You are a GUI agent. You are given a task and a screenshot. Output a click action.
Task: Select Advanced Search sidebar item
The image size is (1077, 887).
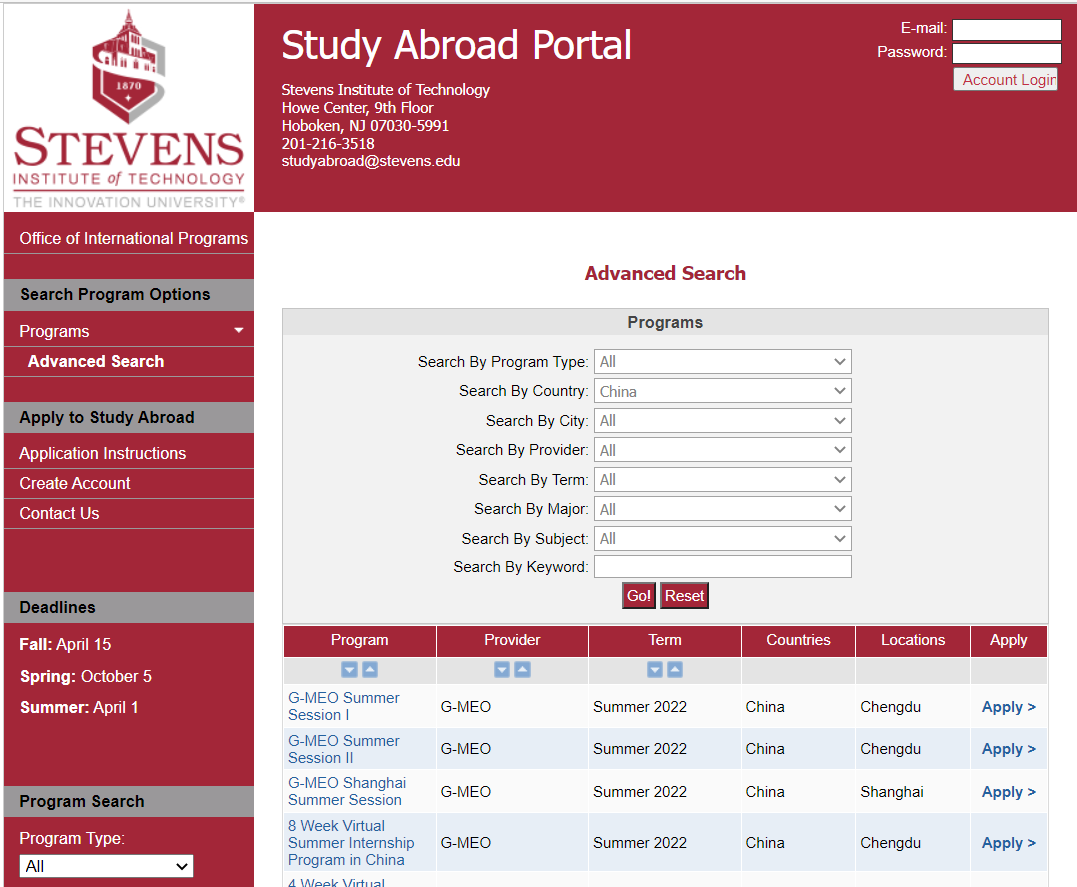(x=129, y=361)
